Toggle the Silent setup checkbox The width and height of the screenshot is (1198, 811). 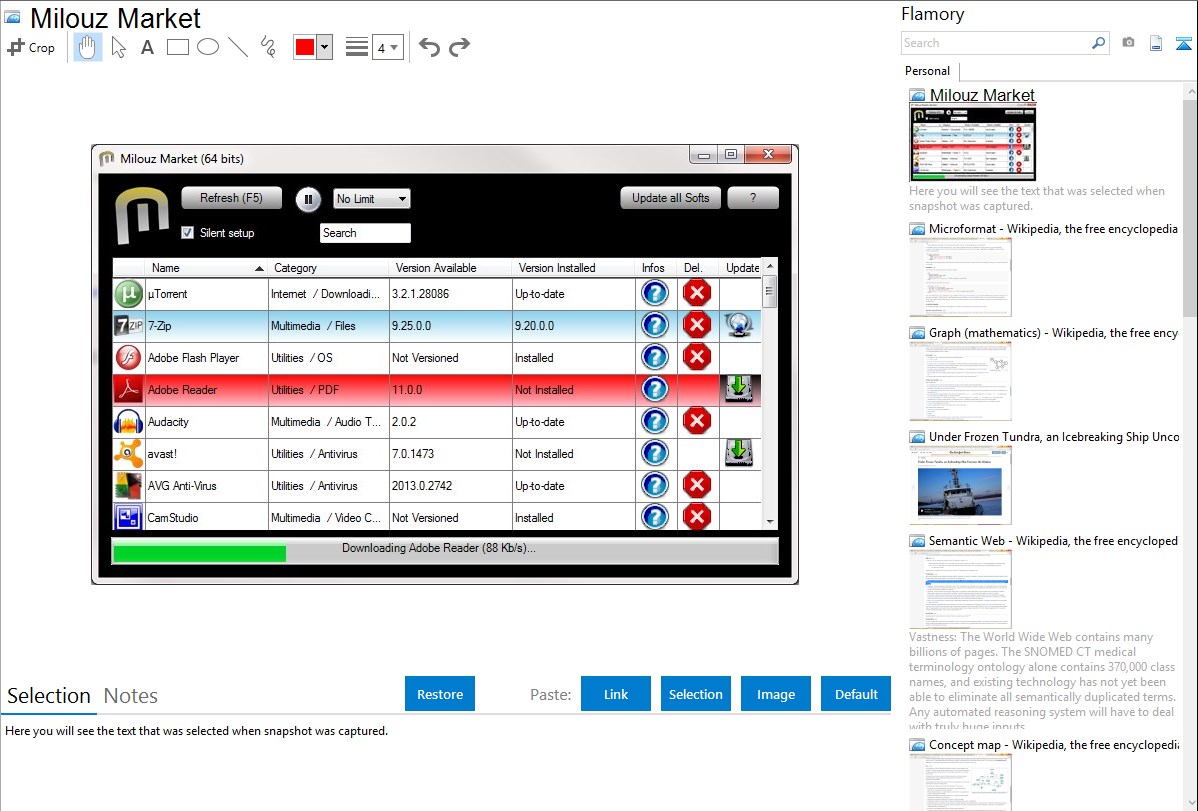(187, 232)
